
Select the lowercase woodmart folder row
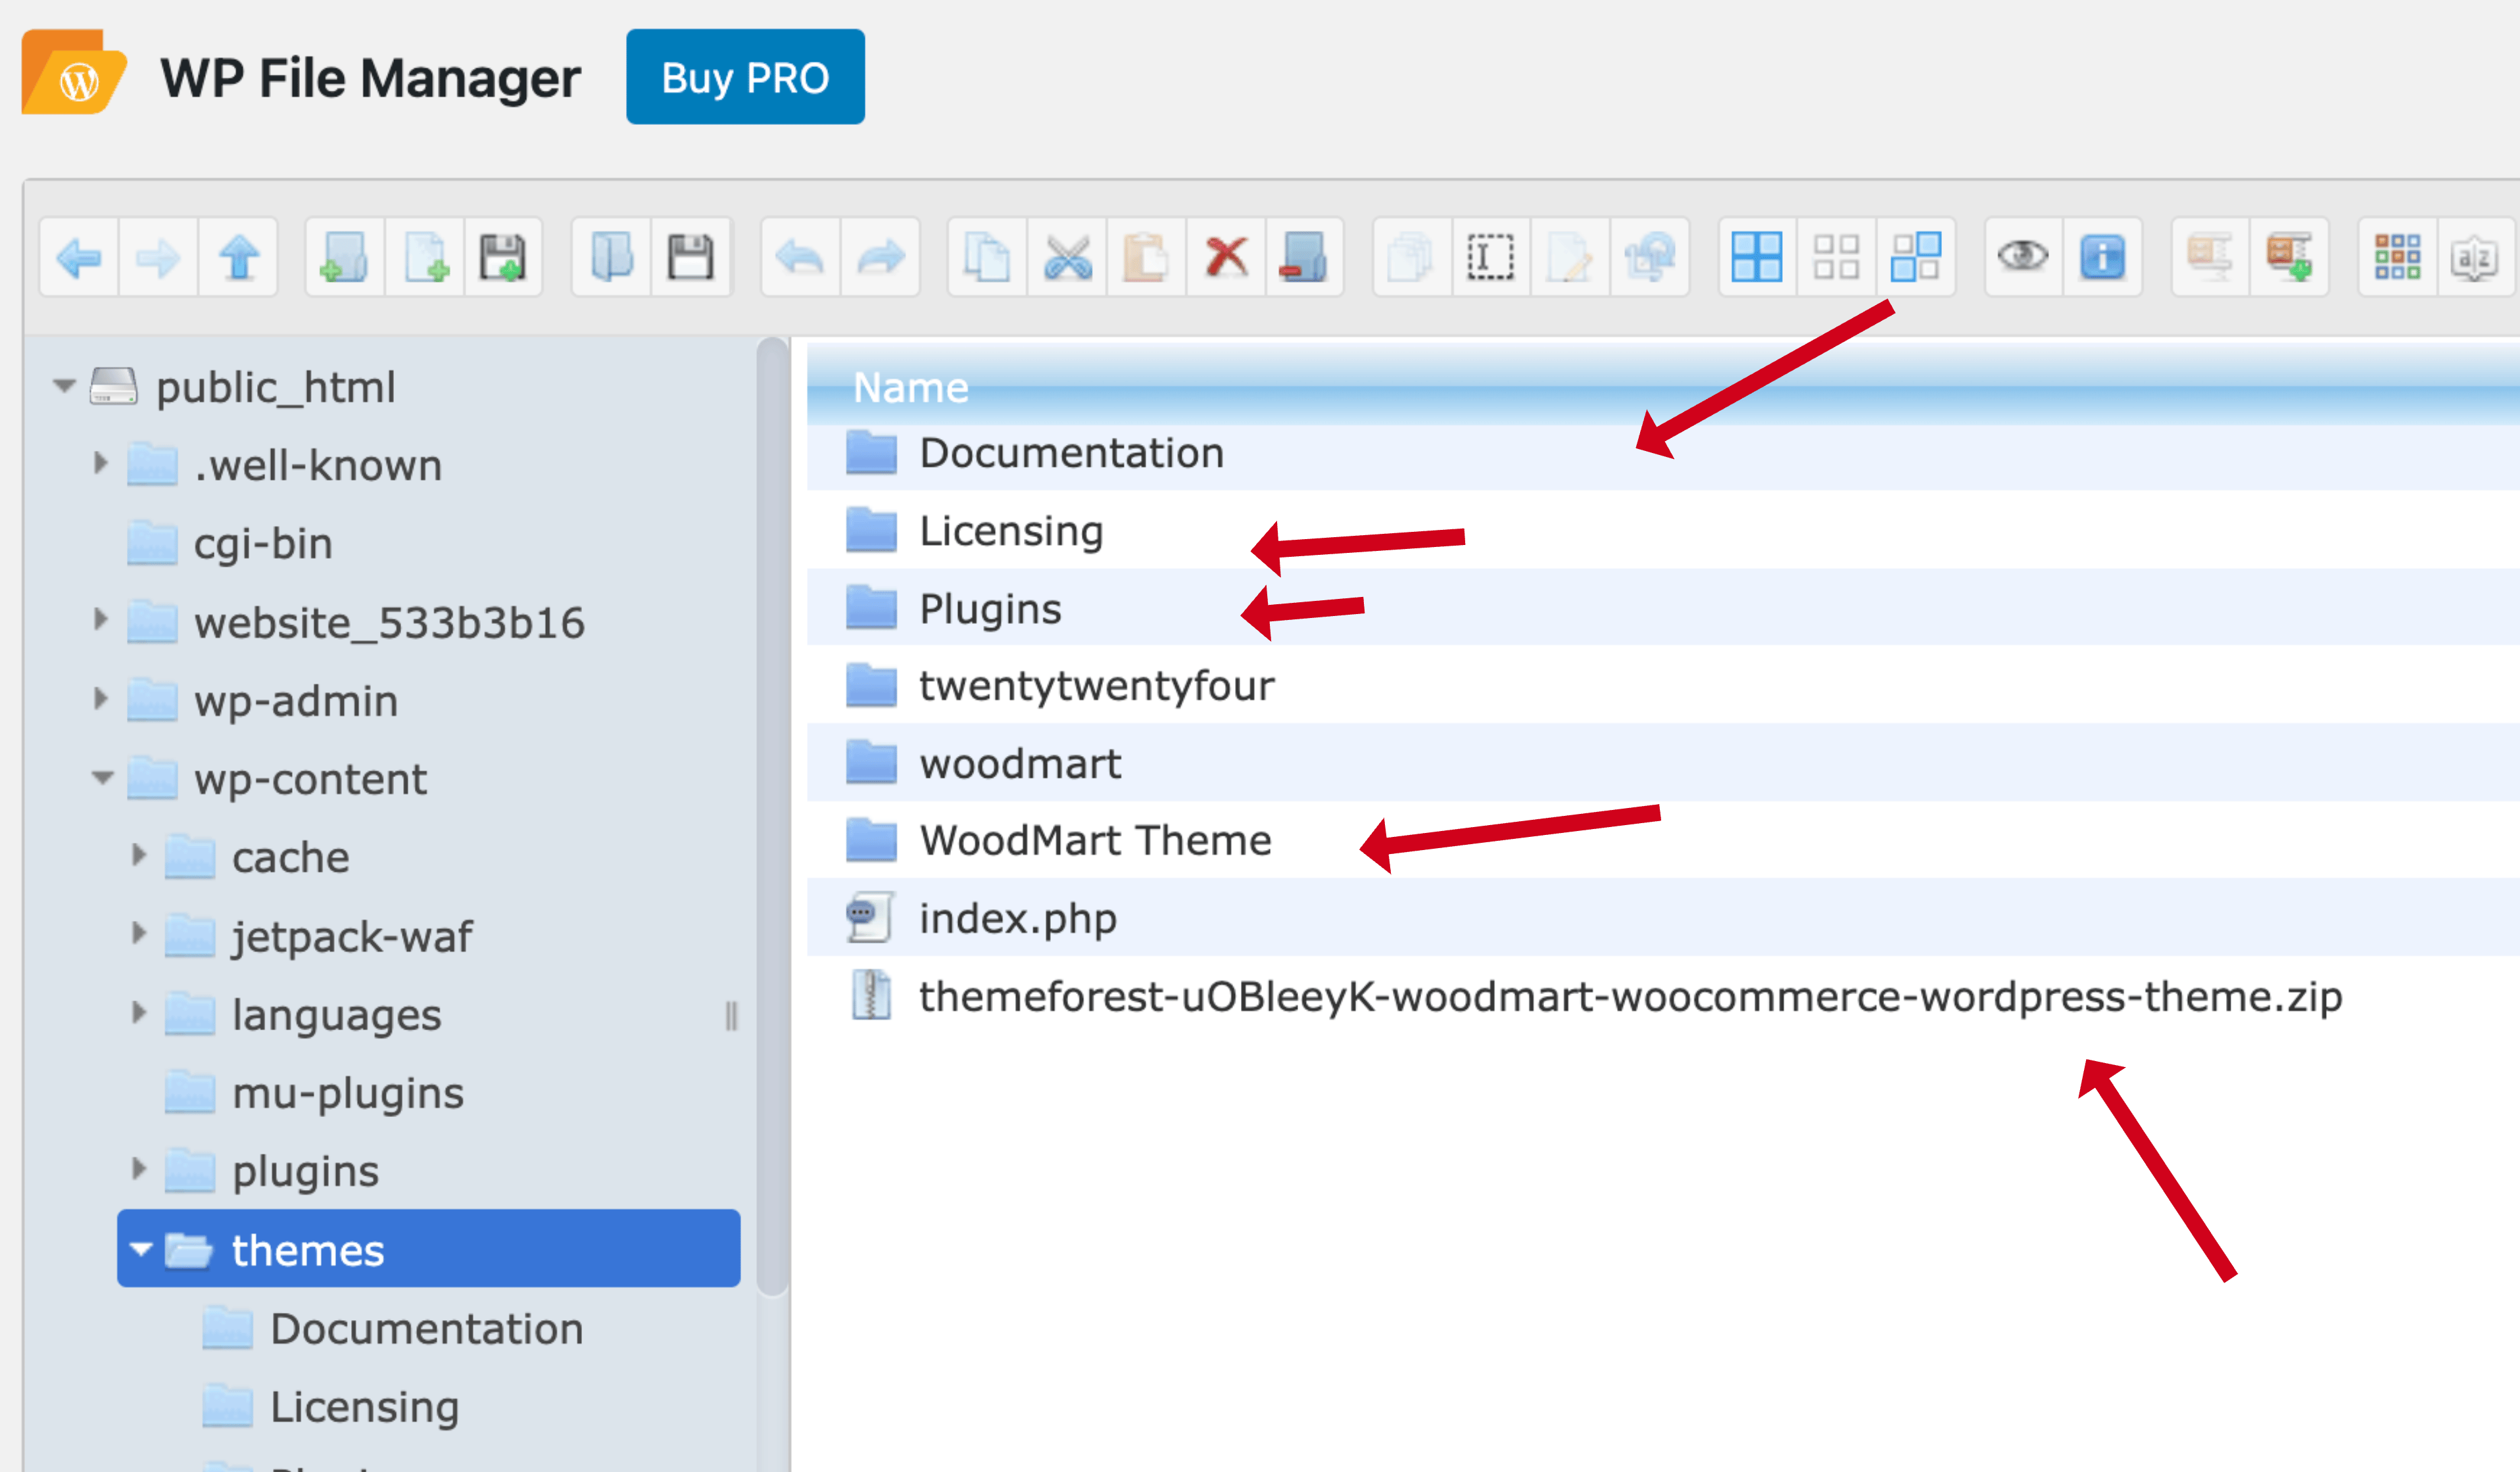(x=1663, y=763)
